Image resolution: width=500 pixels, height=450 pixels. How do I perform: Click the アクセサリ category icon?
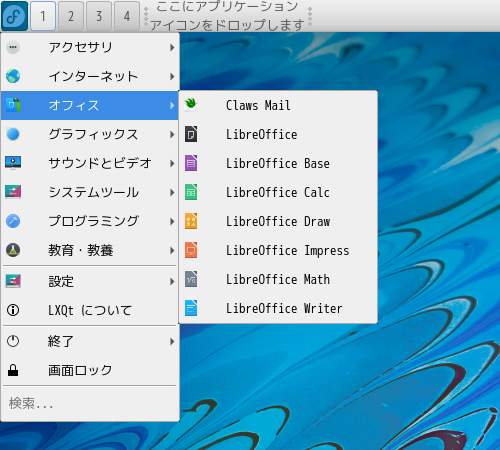coord(13,47)
